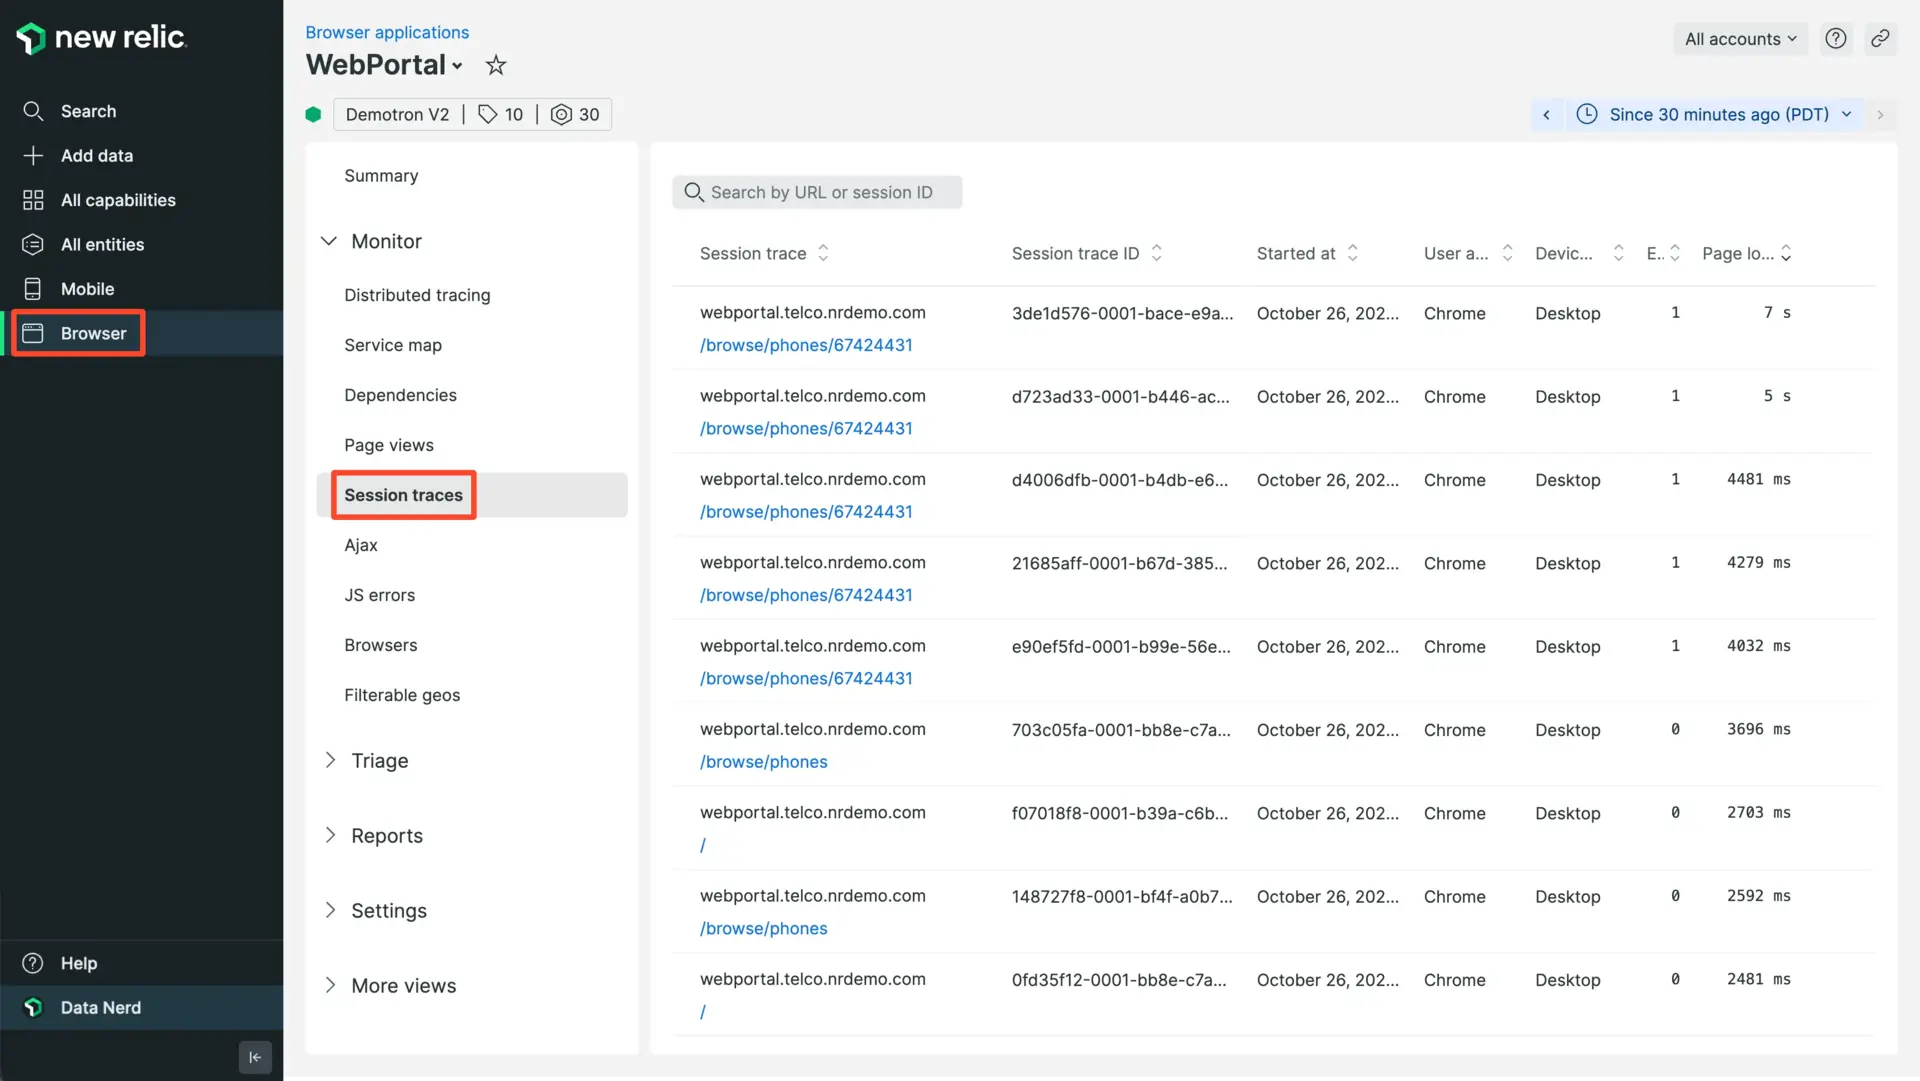Click the Search by URL or session ID field
Viewport: 1920px width, 1081px height.
pos(820,193)
